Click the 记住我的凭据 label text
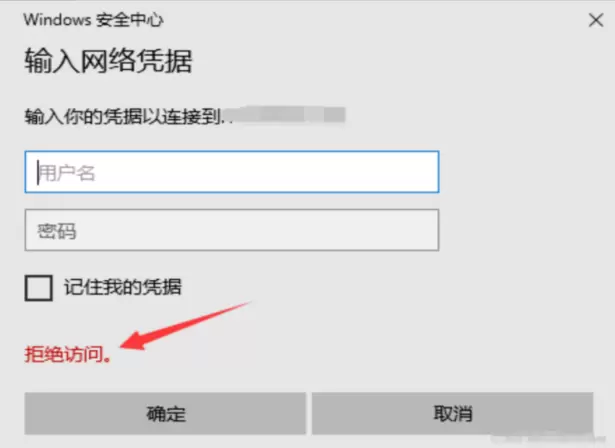615x448 pixels. pyautogui.click(x=123, y=287)
